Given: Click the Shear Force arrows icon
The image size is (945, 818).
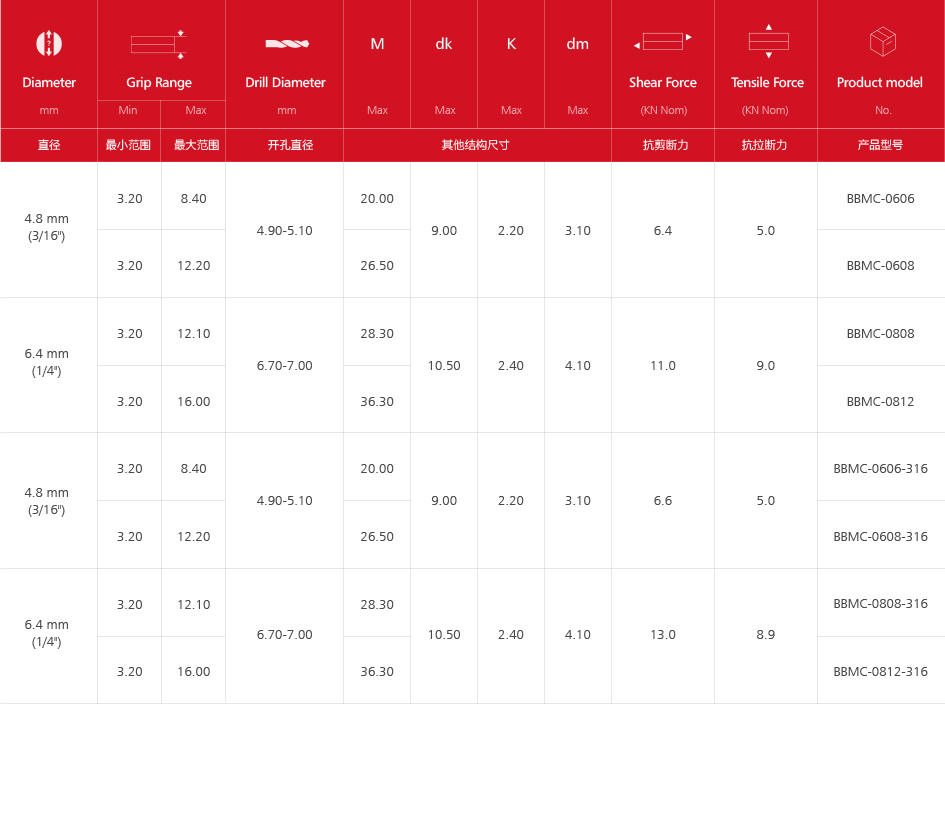Looking at the screenshot, I should pyautogui.click(x=663, y=42).
